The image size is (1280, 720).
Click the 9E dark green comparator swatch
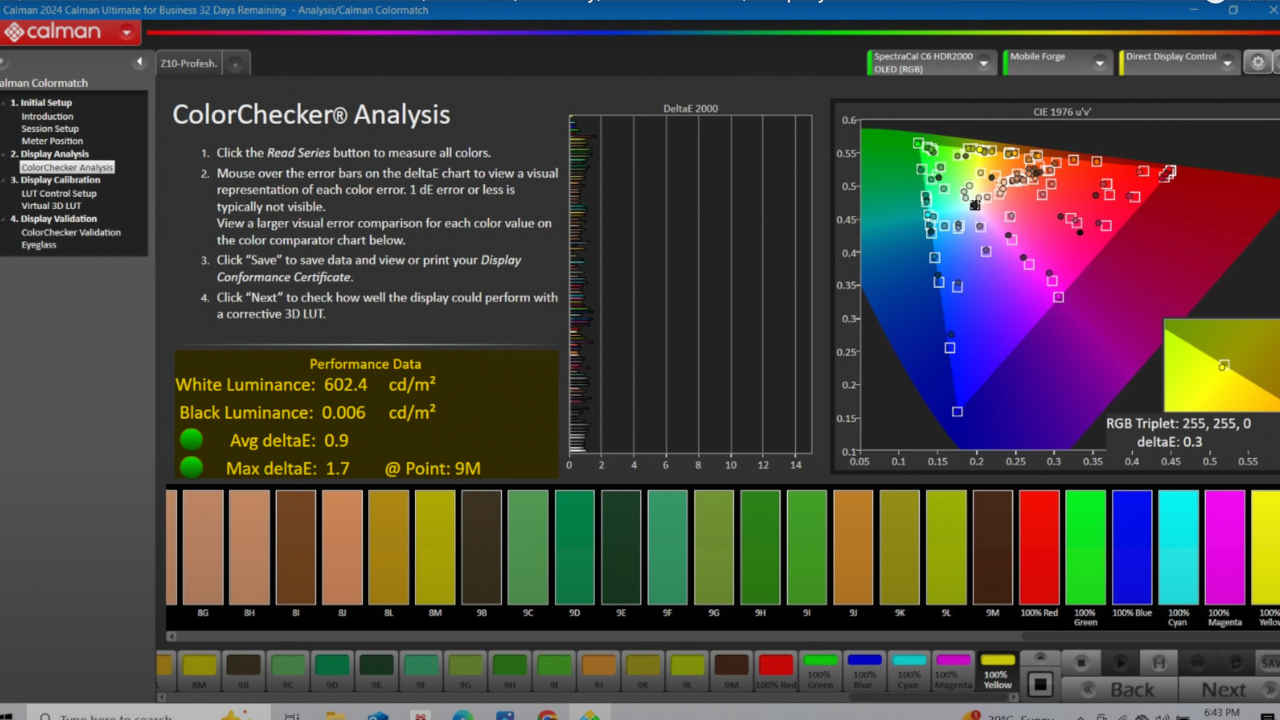(621, 547)
